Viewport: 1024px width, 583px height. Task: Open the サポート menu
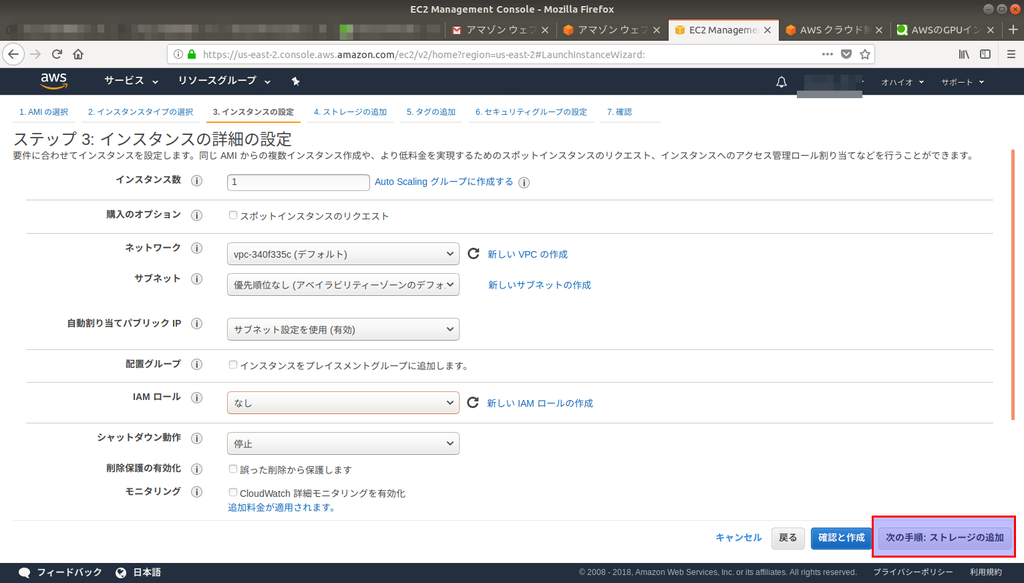[962, 82]
